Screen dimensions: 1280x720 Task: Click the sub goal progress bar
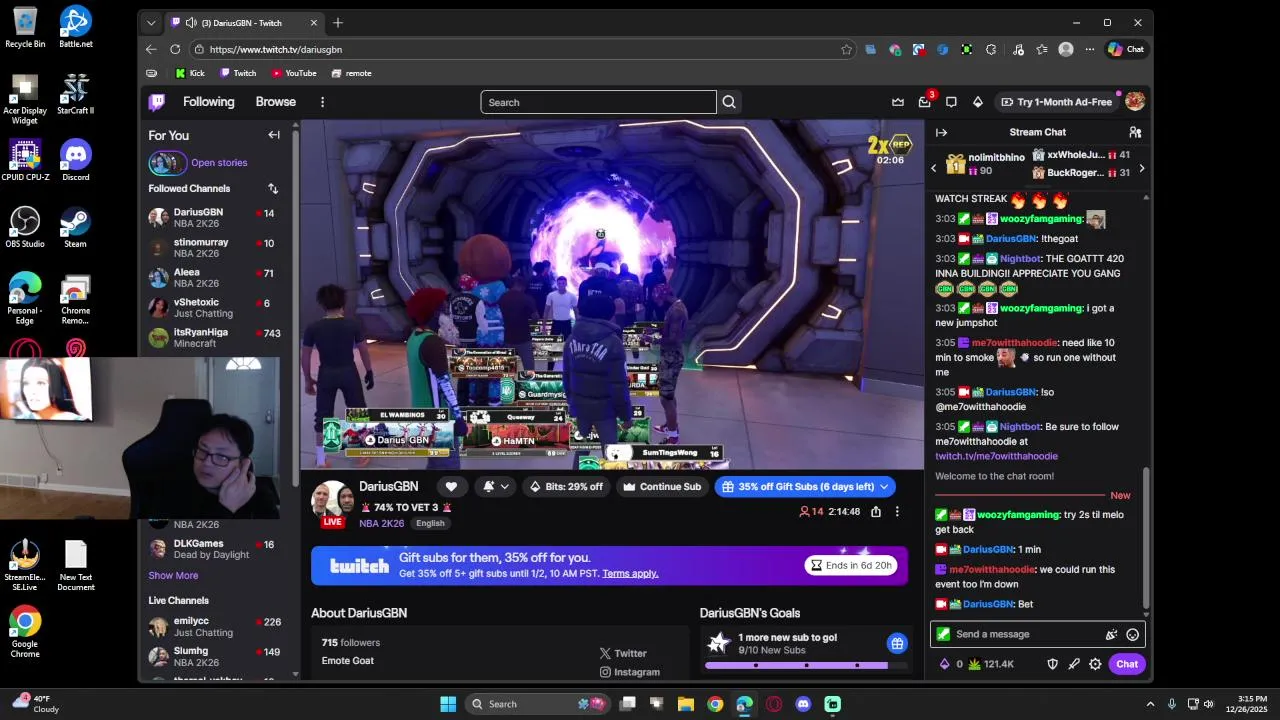pos(806,665)
